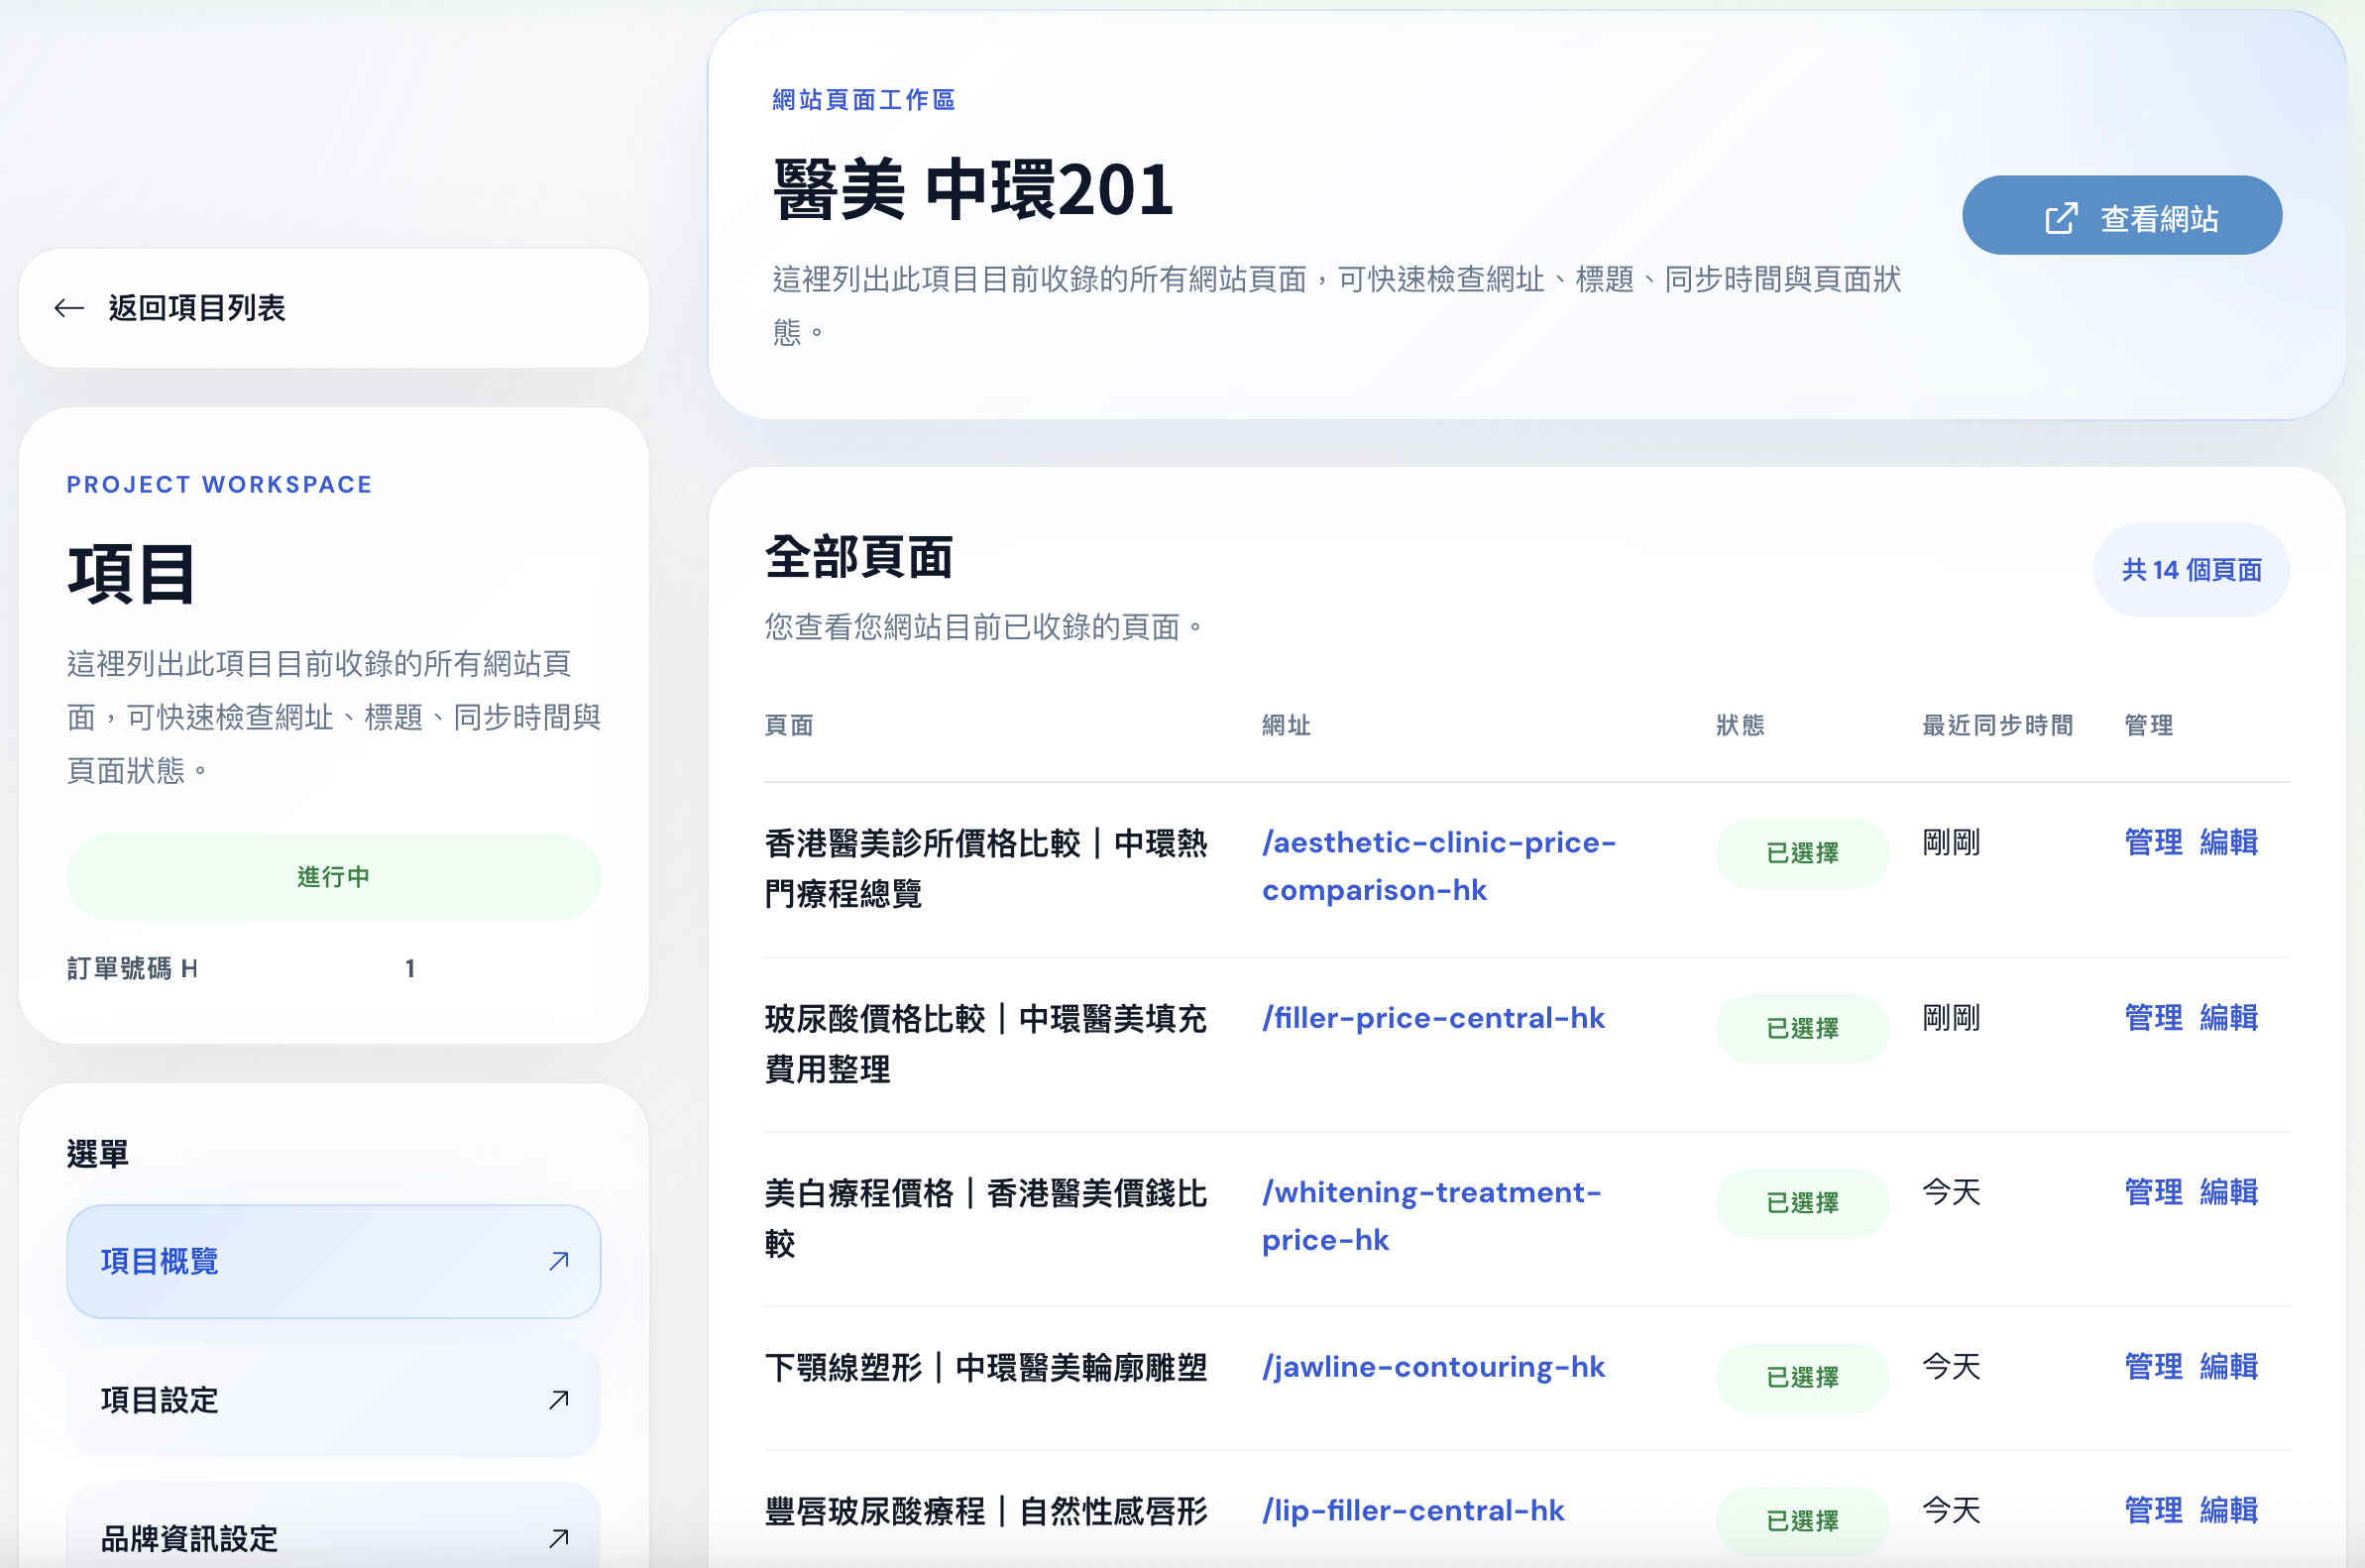Image resolution: width=2365 pixels, height=1568 pixels.
Task: Click 返回項目列表 to go back
Action: tap(196, 309)
